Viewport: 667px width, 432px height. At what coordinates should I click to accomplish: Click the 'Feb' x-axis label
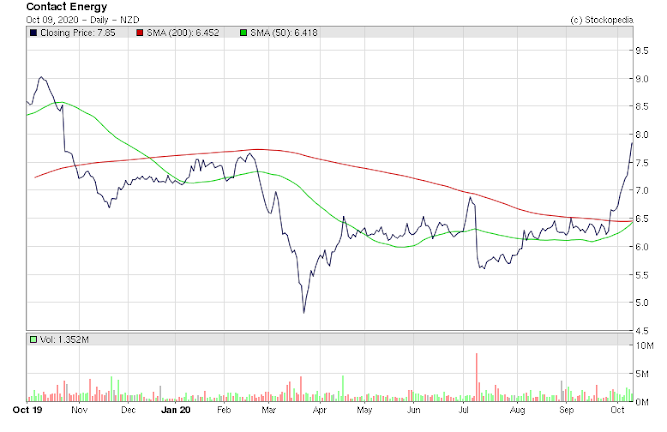point(224,410)
